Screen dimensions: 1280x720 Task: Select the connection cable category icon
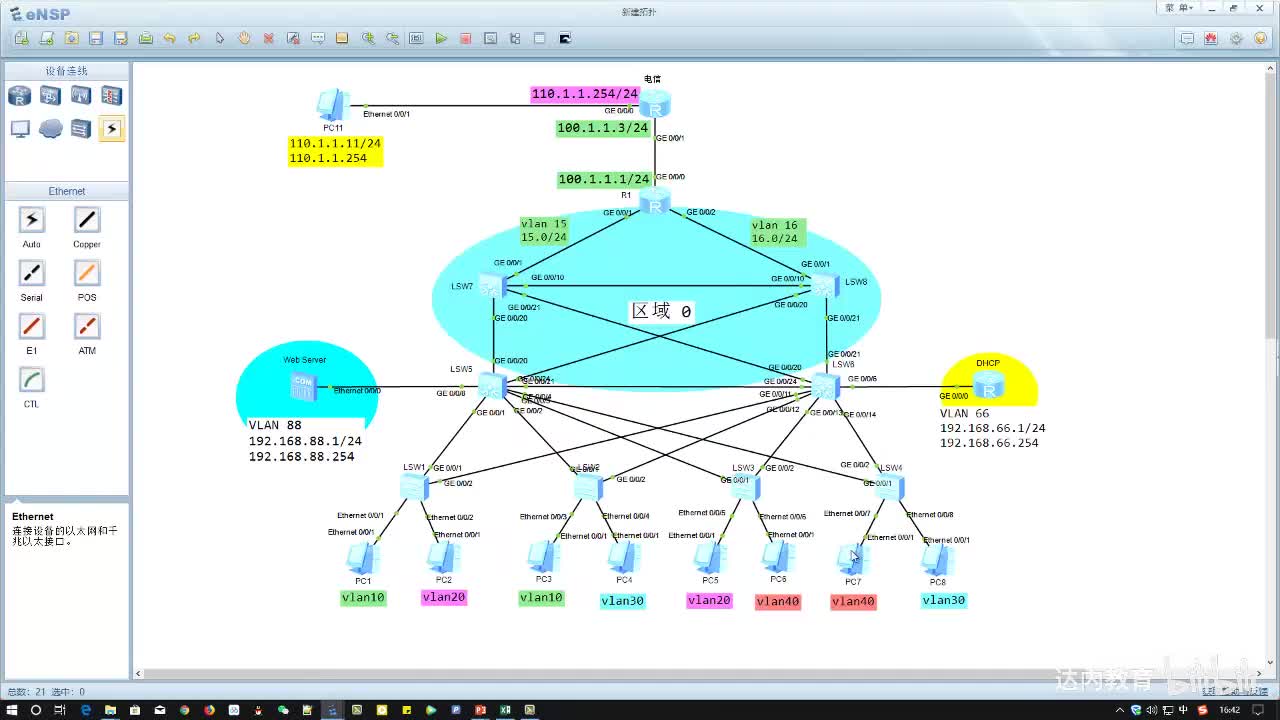pyautogui.click(x=111, y=128)
